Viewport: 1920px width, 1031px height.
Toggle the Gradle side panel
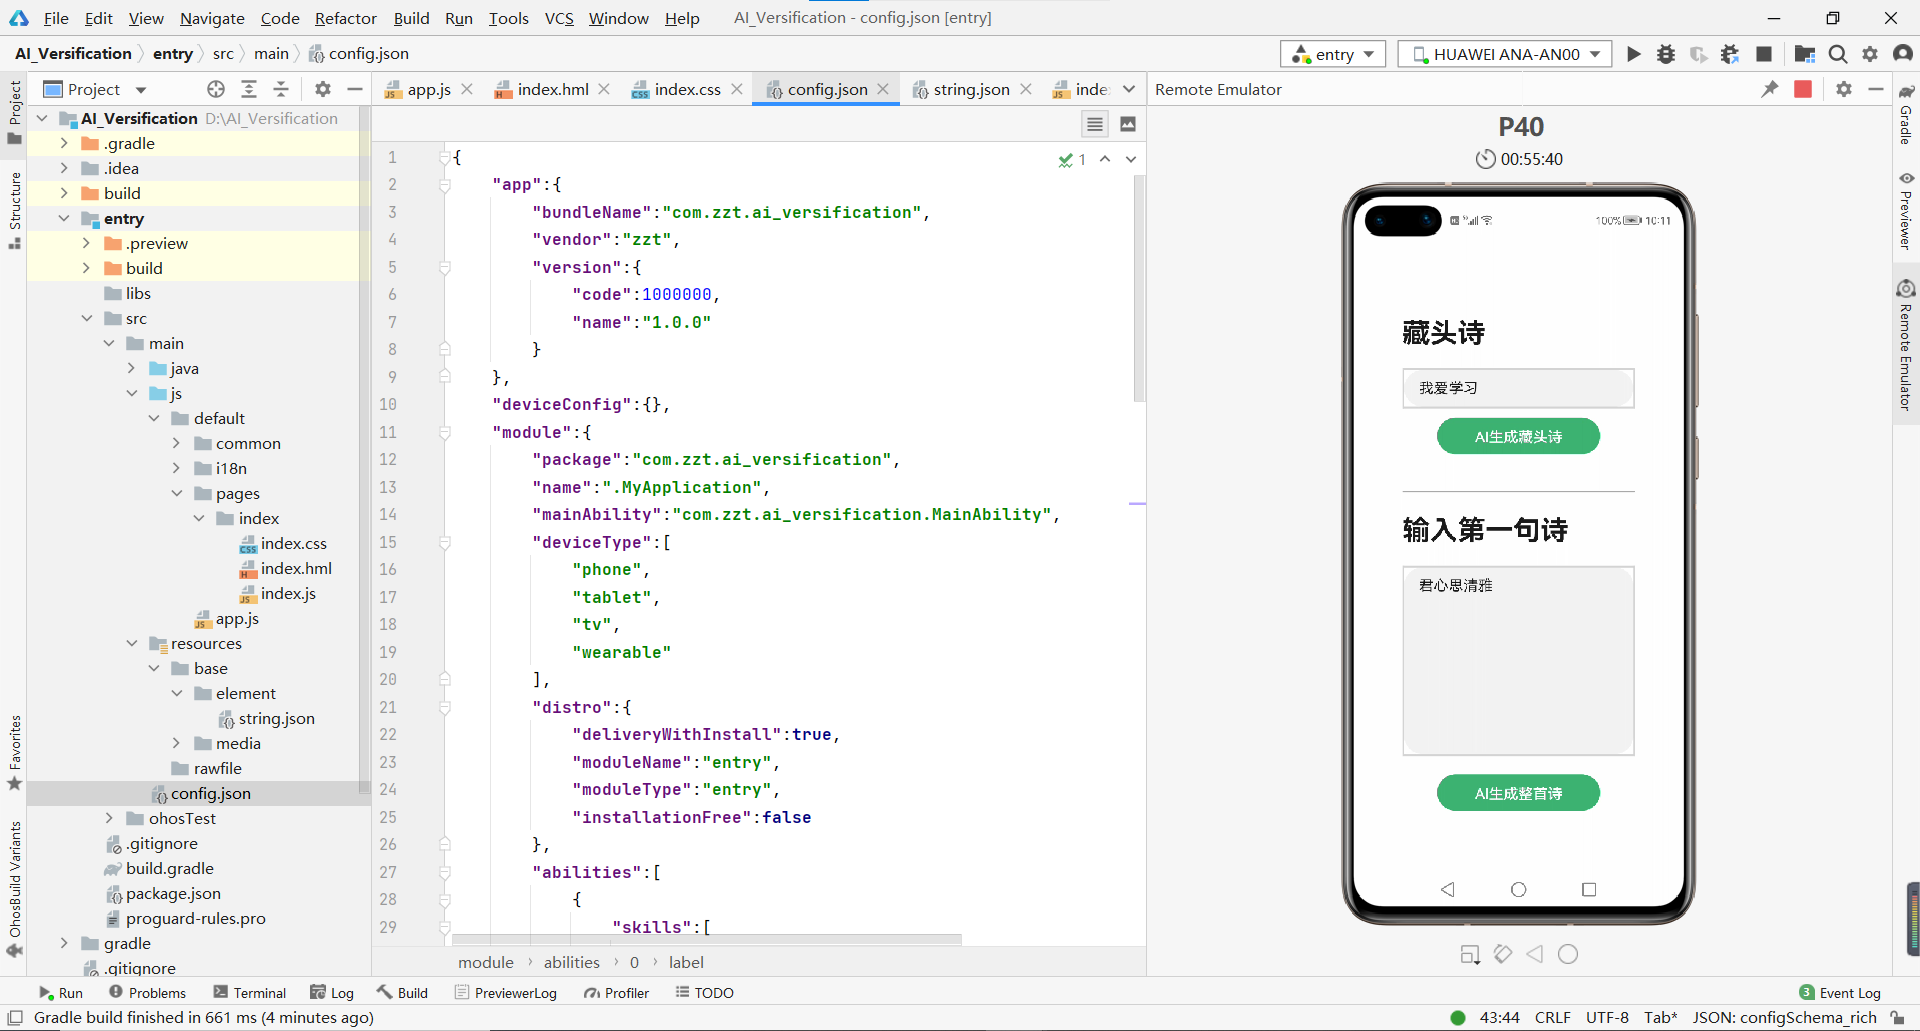[1906, 115]
